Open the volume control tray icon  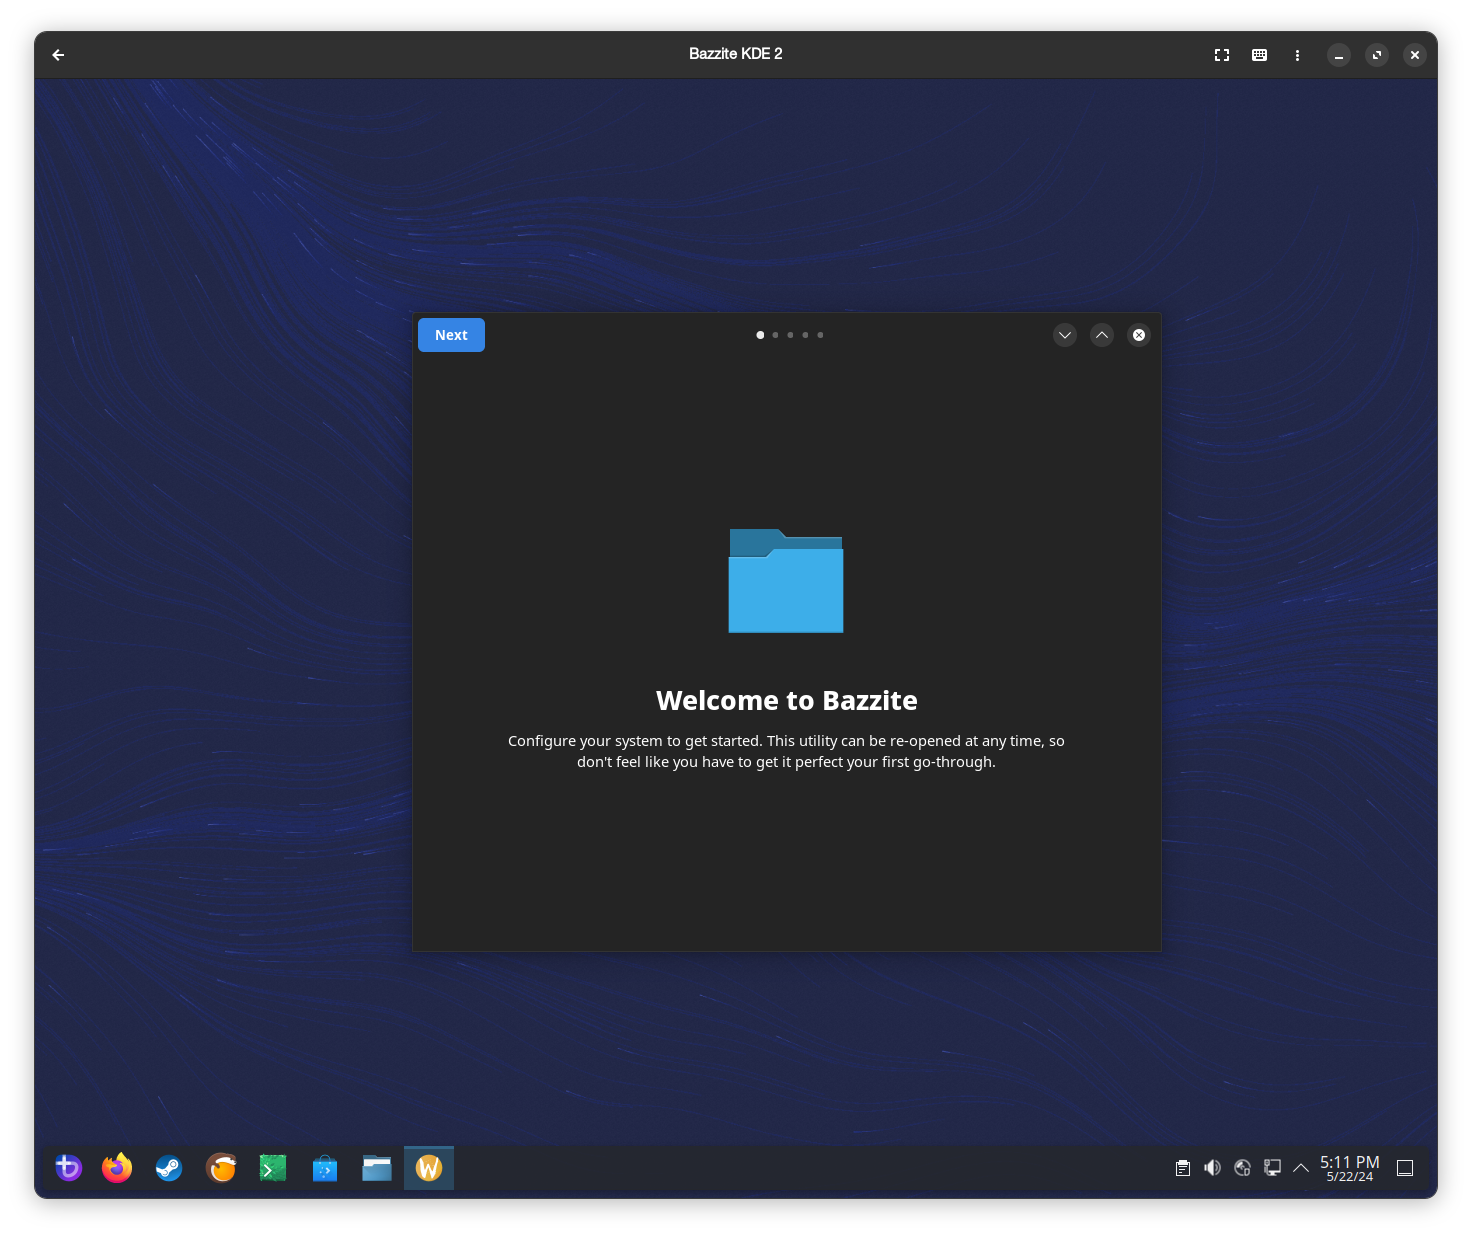click(1213, 1167)
